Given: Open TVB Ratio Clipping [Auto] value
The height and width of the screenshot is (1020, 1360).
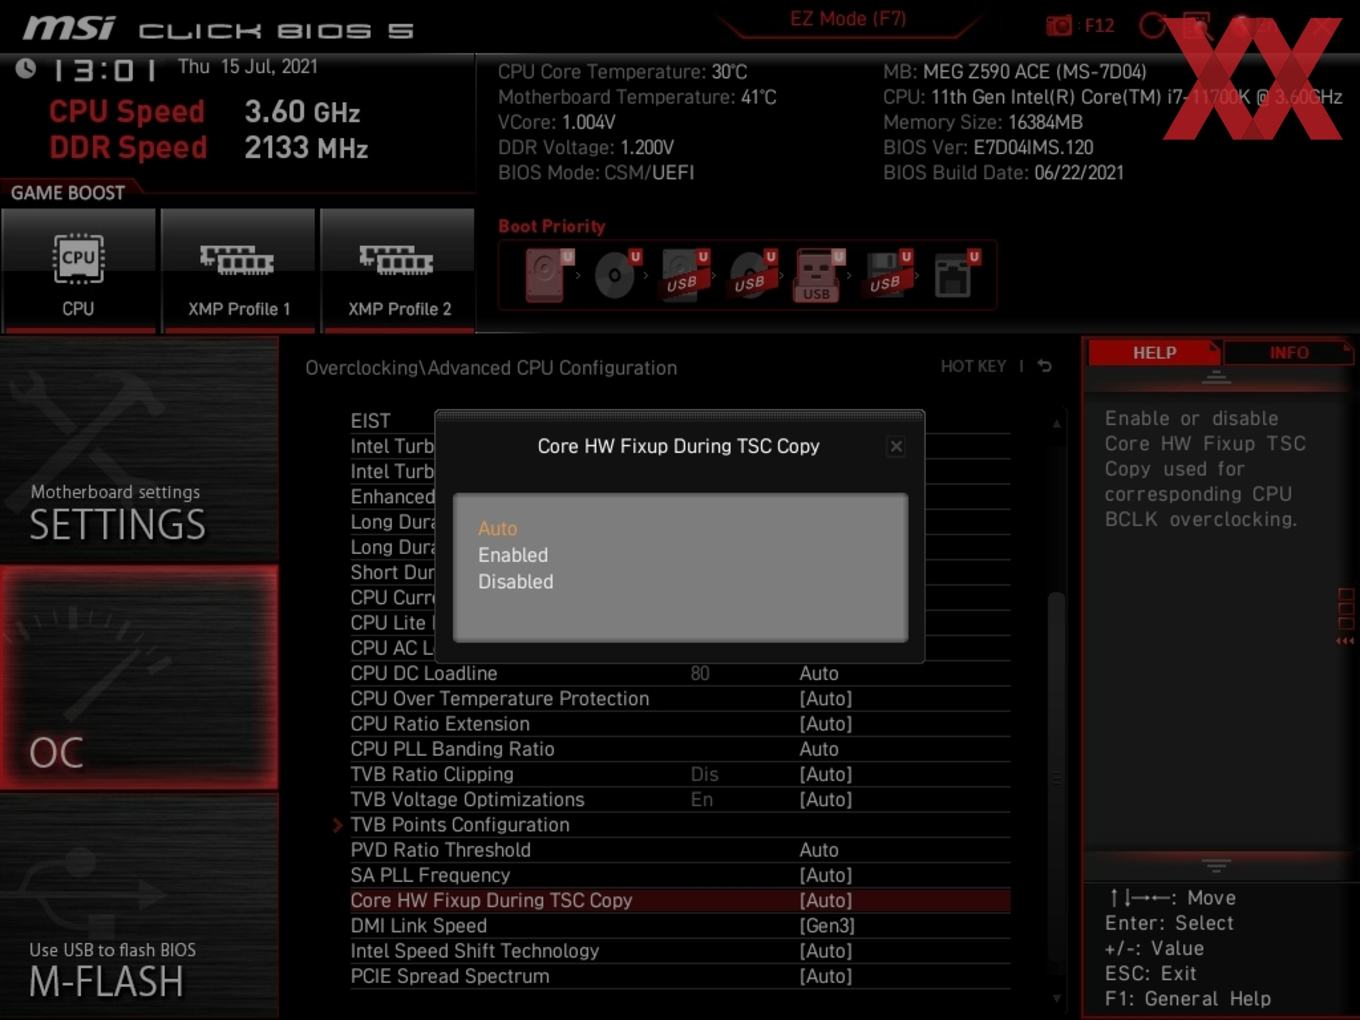Looking at the screenshot, I should (826, 774).
